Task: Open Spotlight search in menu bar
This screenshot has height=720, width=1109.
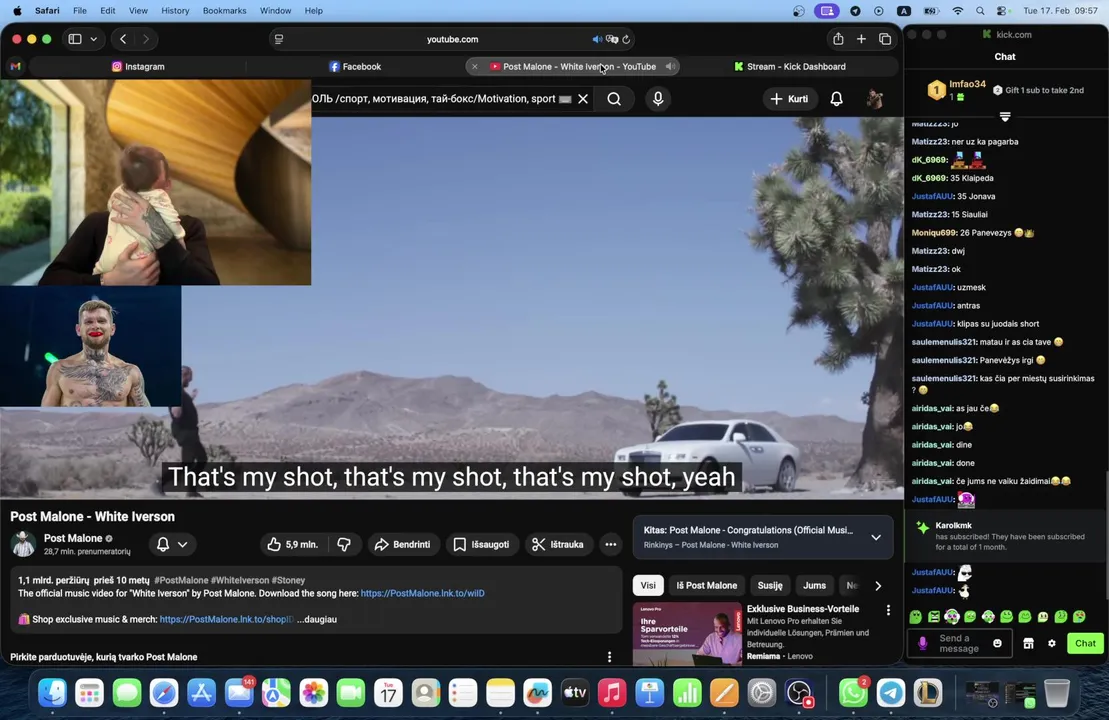Action: coord(980,11)
